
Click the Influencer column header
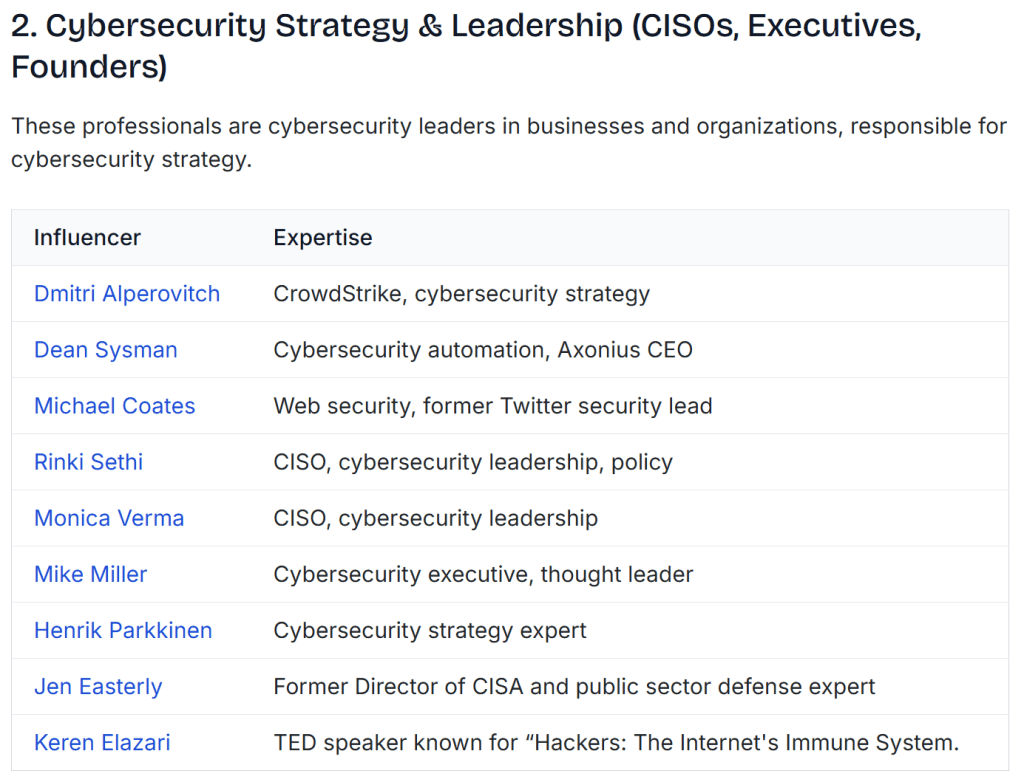point(87,238)
